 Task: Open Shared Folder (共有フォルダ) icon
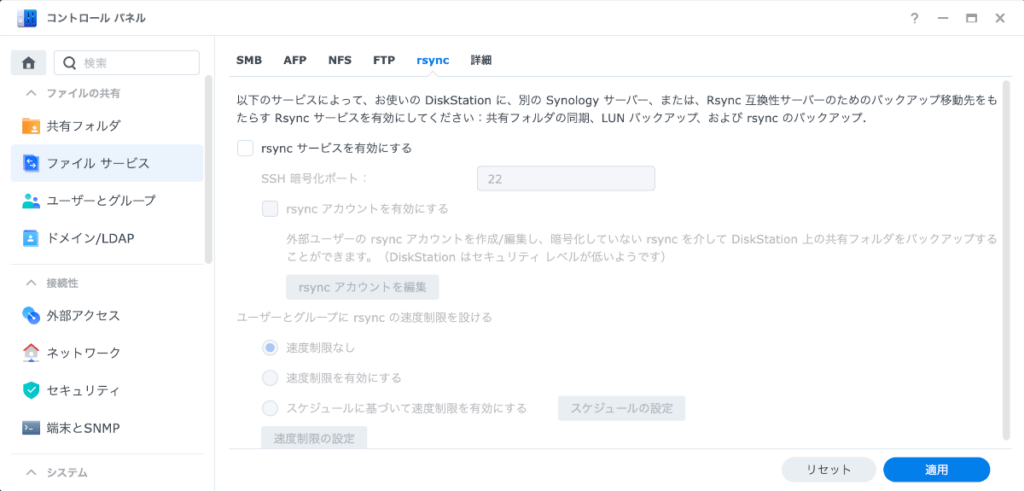[31, 125]
